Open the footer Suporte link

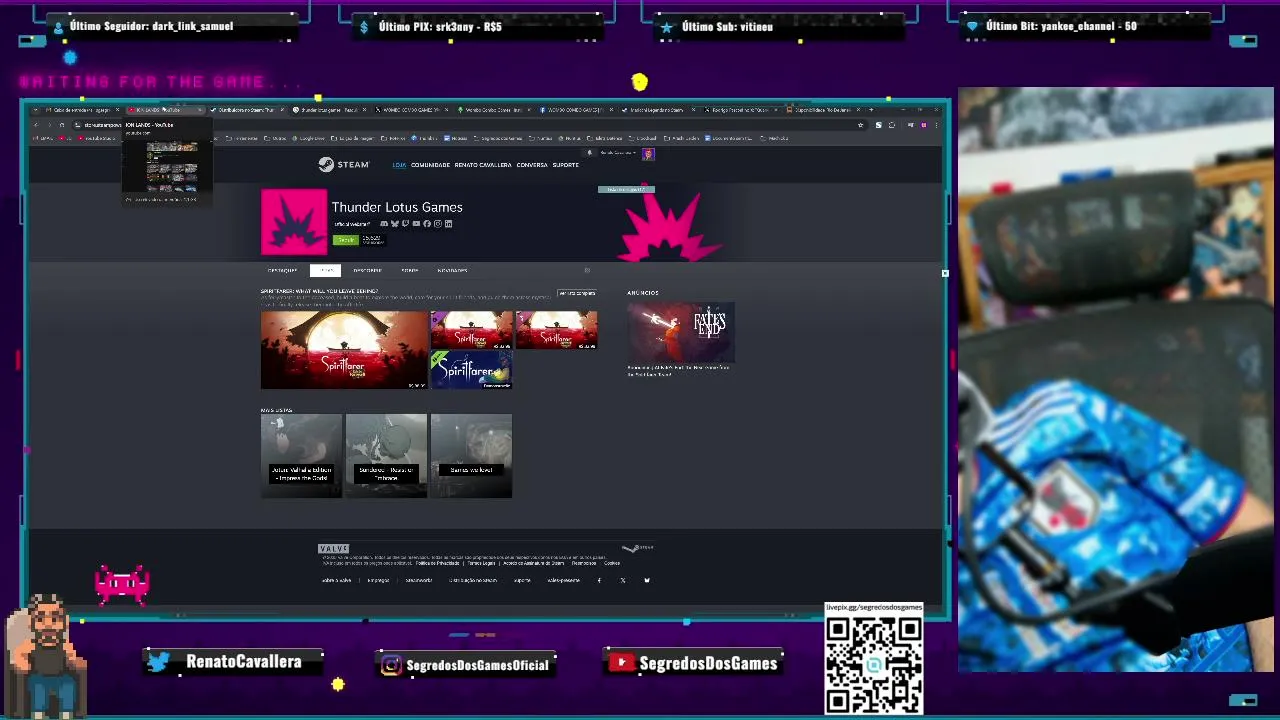point(522,580)
